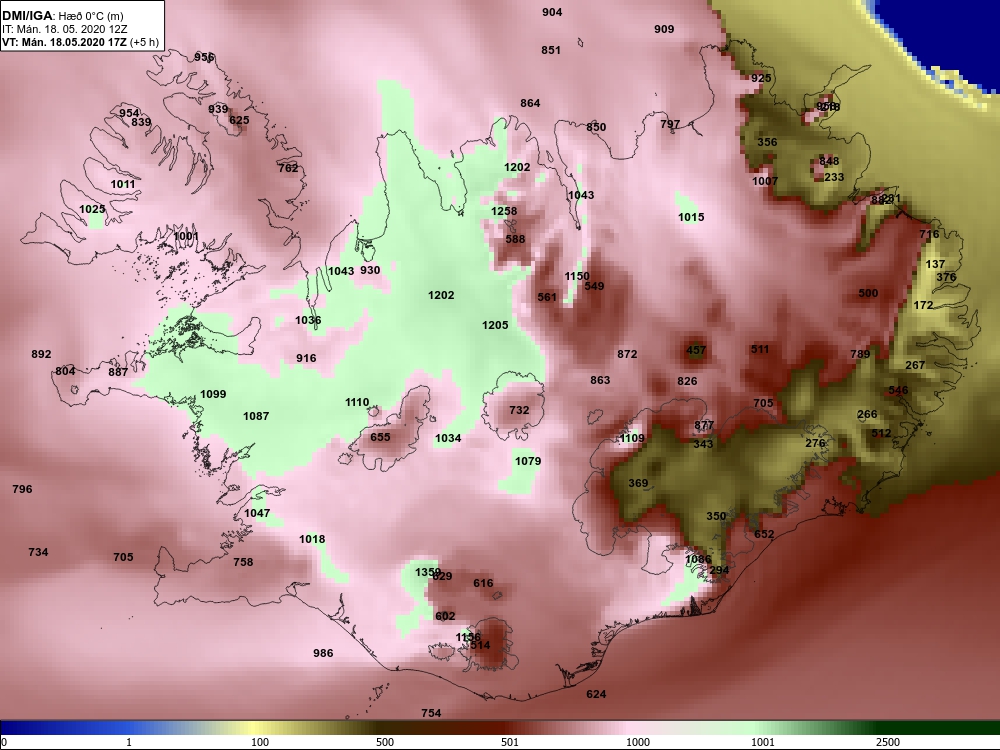Image resolution: width=1000 pixels, height=750 pixels.
Task: Click the map value 872
Action: point(627,353)
